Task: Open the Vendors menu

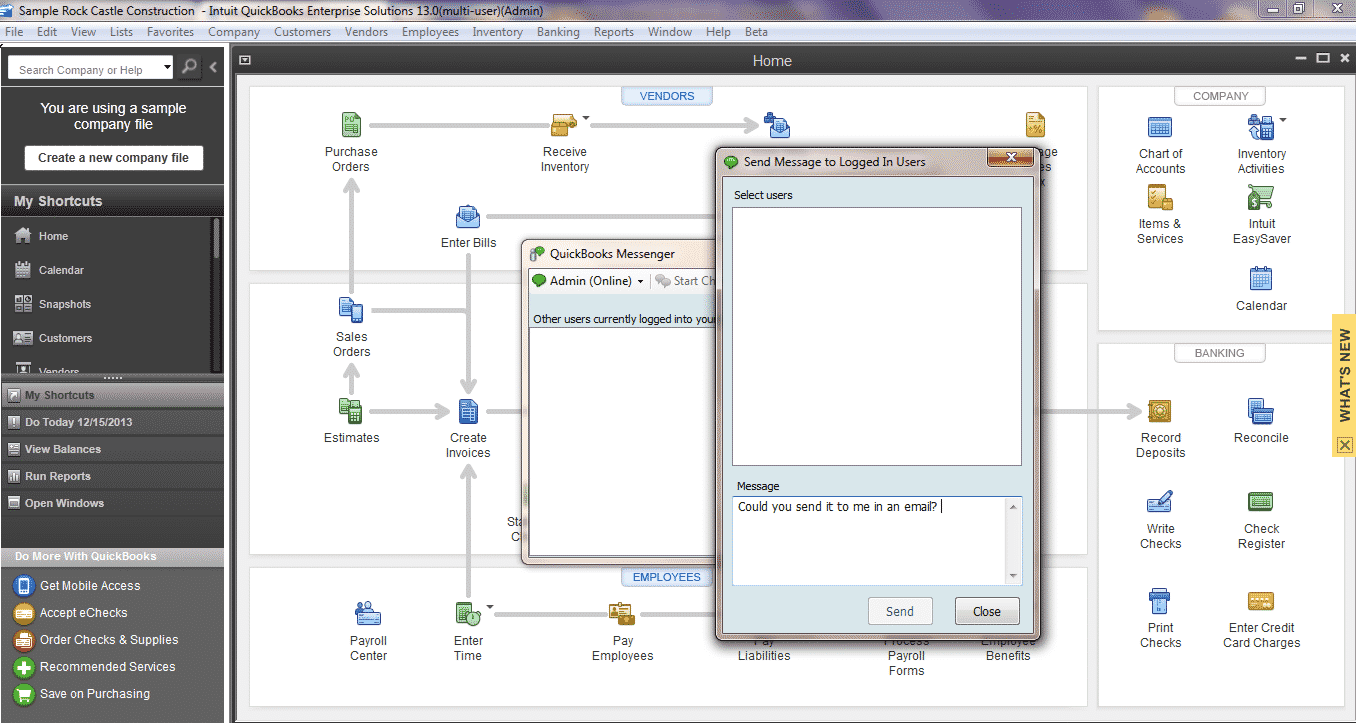Action: (x=366, y=32)
